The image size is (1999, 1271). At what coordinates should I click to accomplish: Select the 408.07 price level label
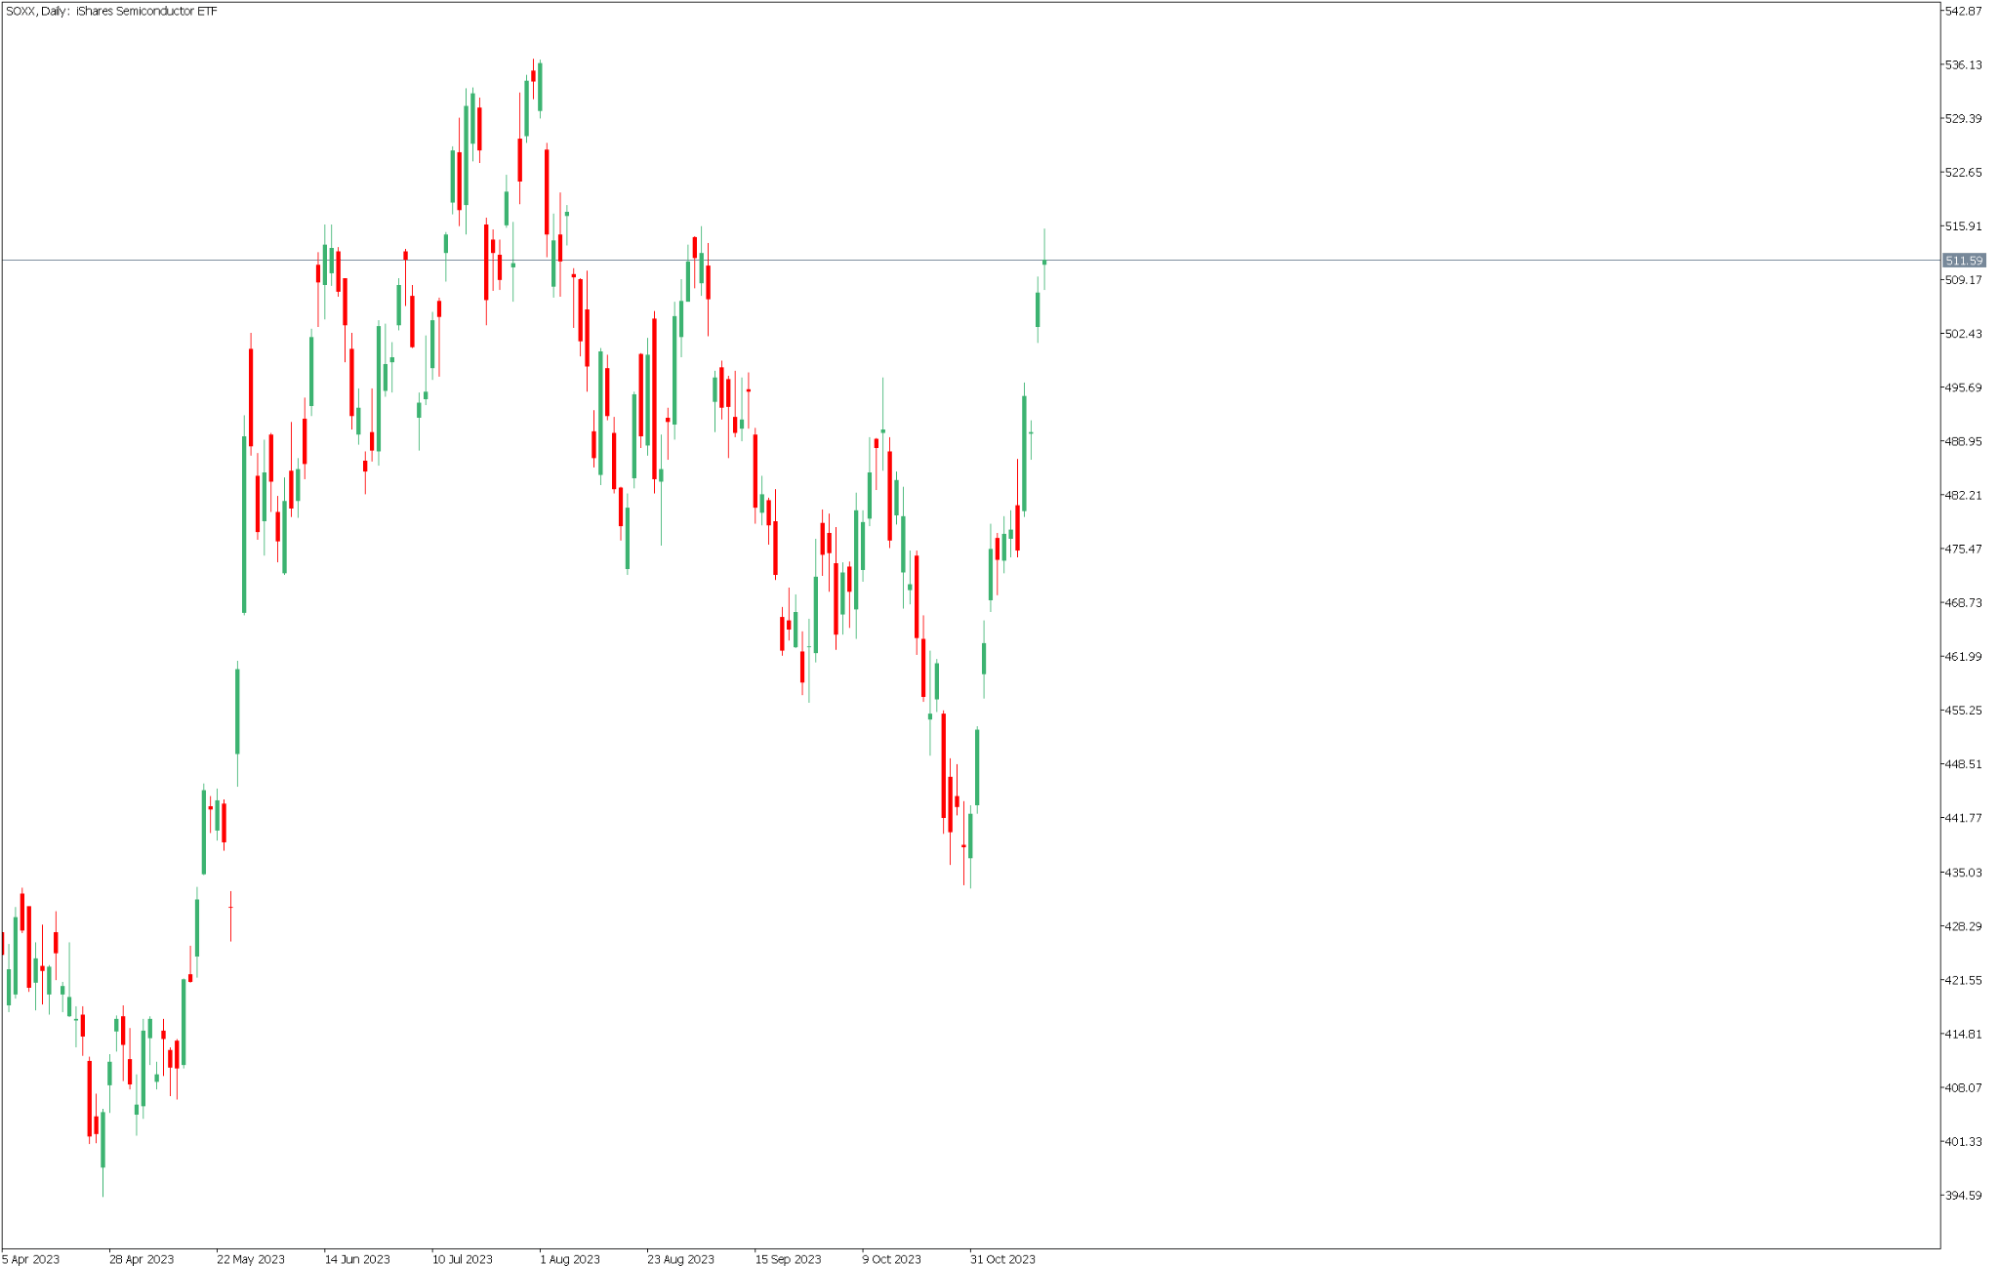[1962, 1088]
